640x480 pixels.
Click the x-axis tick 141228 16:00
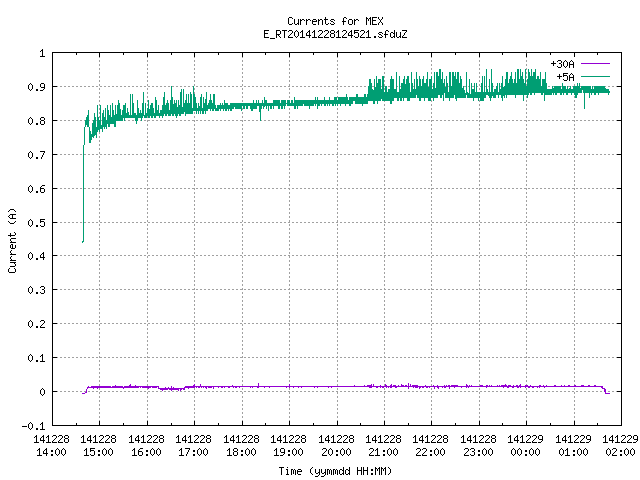click(x=146, y=445)
